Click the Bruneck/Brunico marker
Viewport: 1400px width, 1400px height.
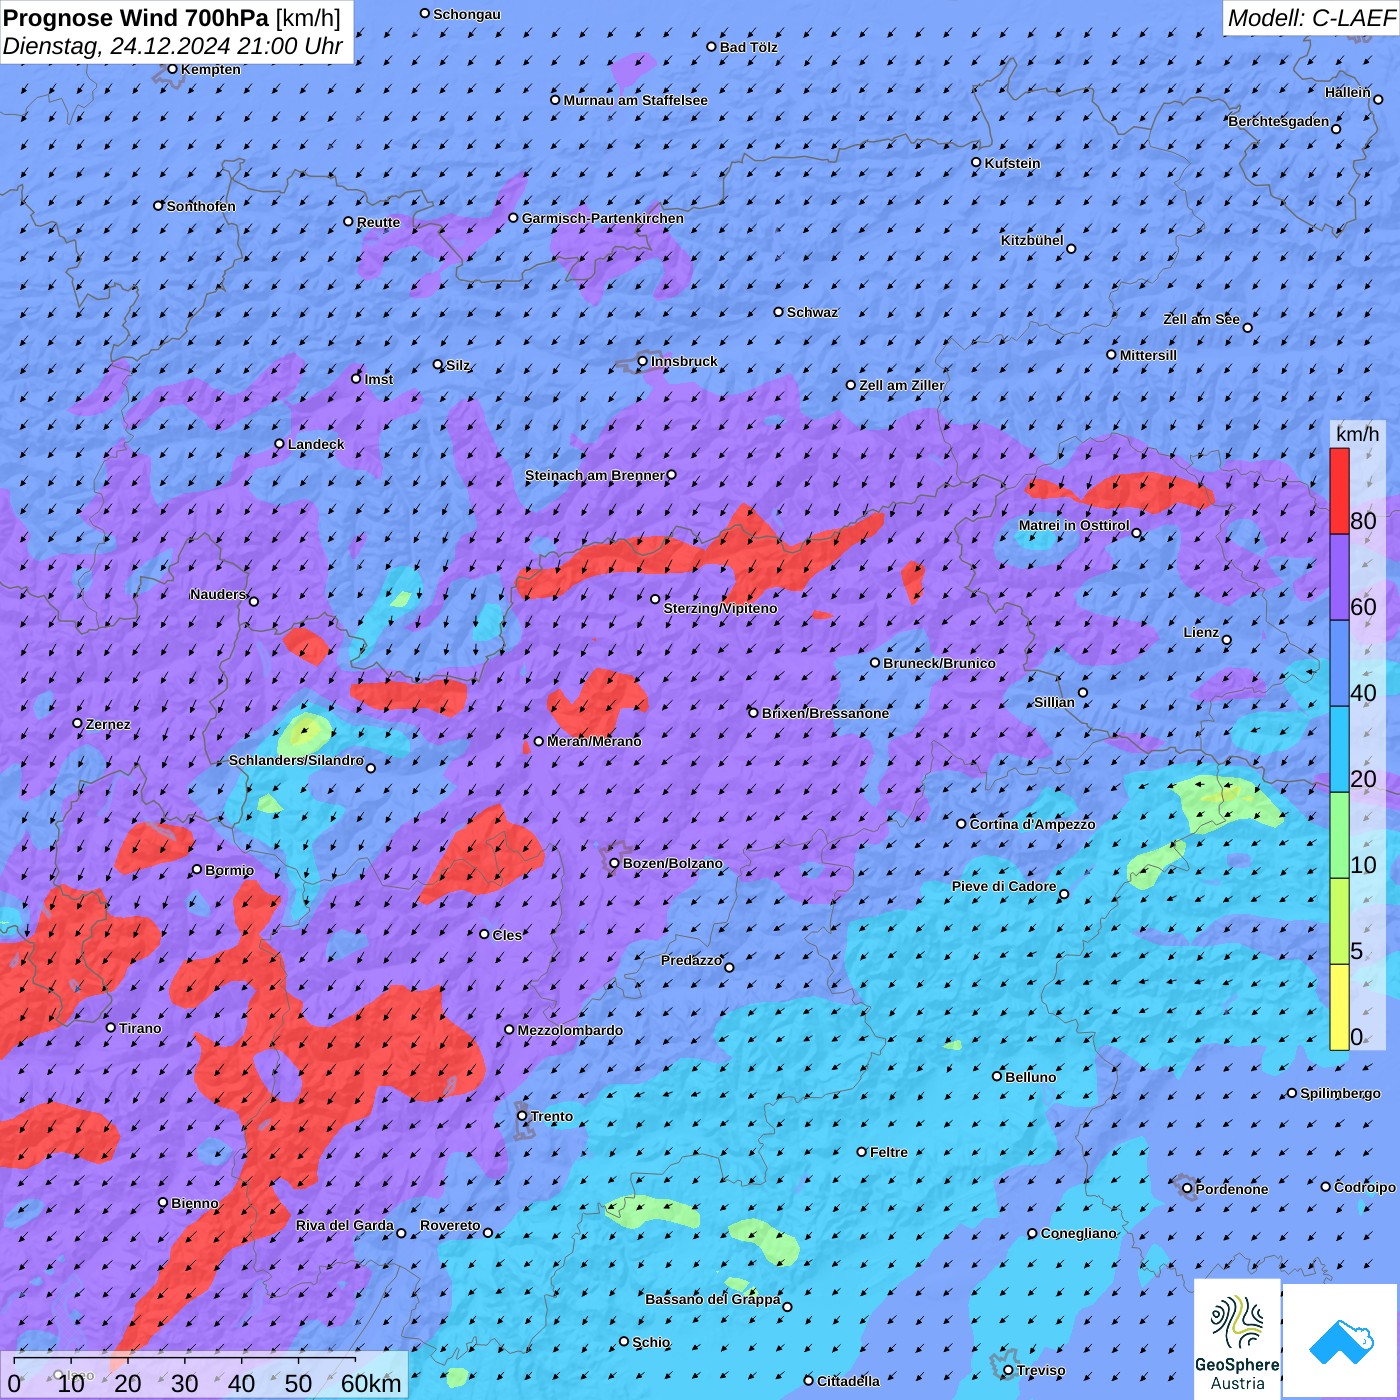pyautogui.click(x=875, y=663)
